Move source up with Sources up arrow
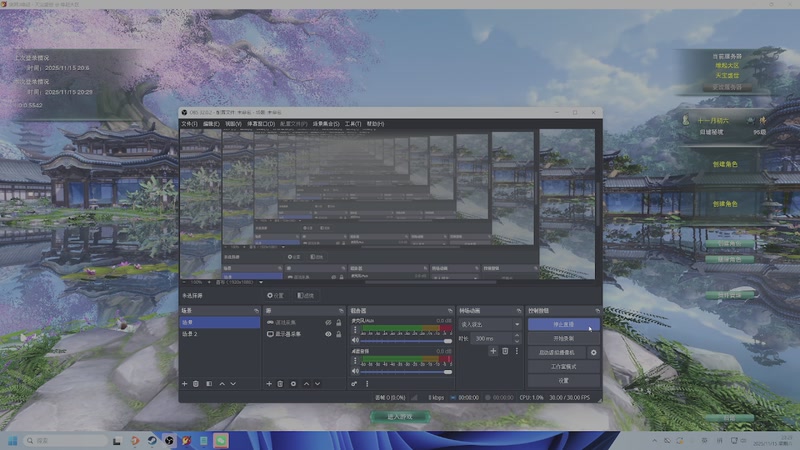Screen dimensions: 800x450 (306, 384)
